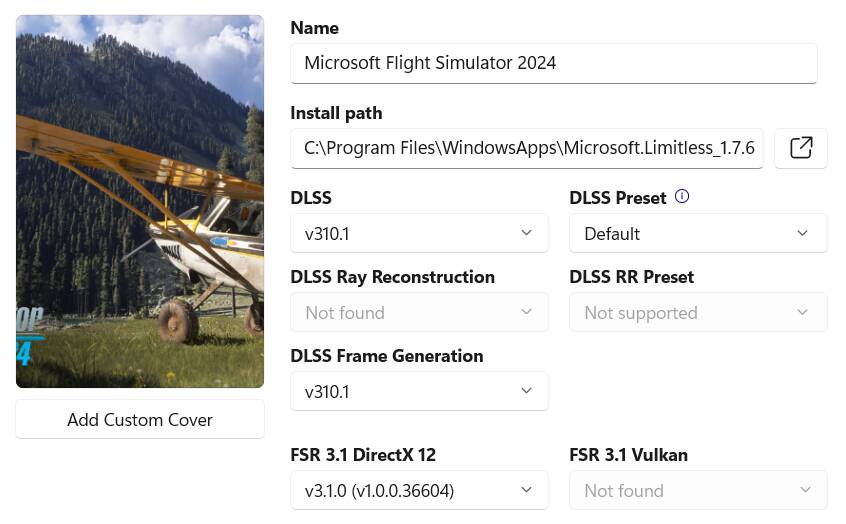
Task: Click the DLSS Ray Reconstruction chevron
Action: 527,312
